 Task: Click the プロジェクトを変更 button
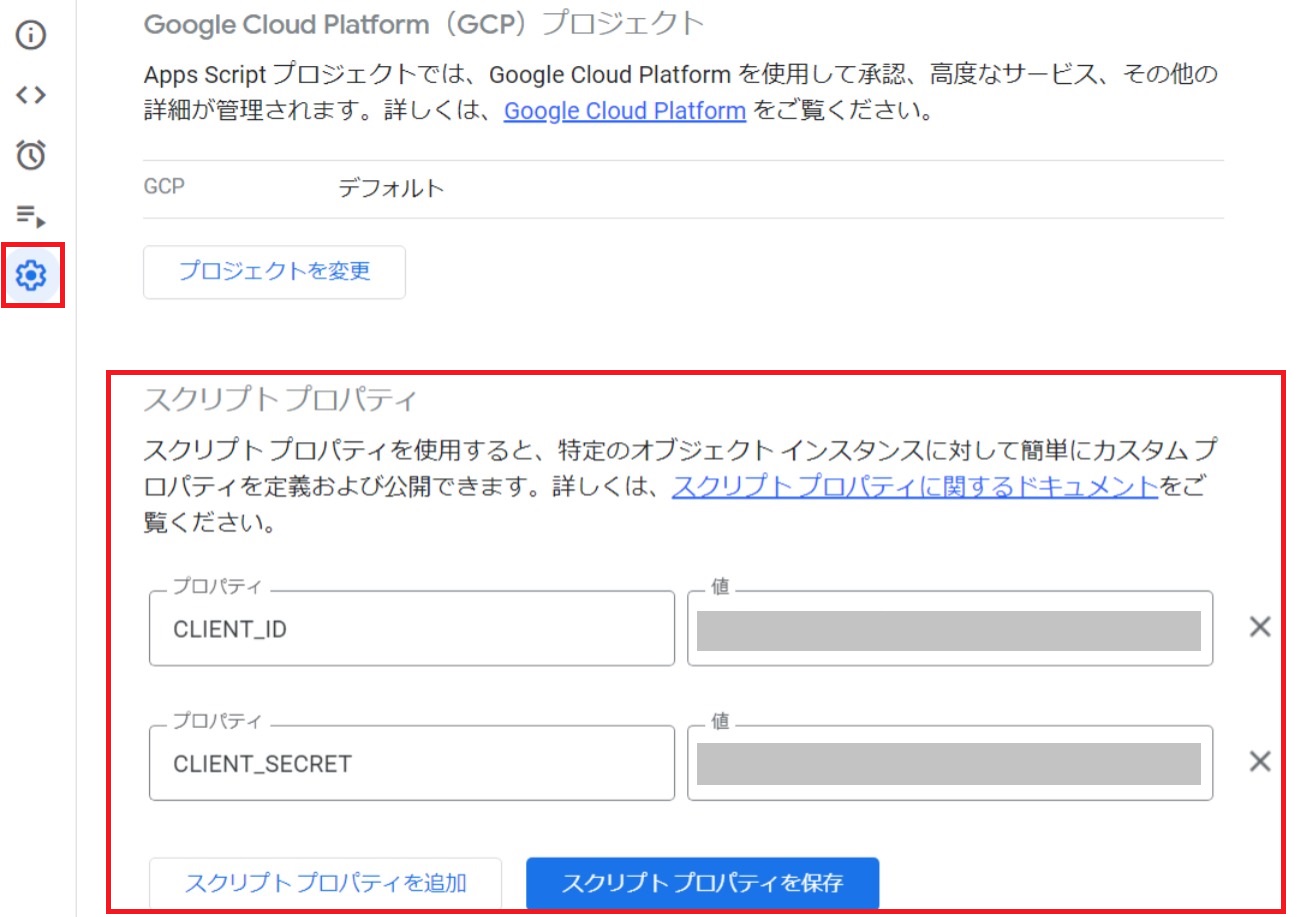[275, 272]
